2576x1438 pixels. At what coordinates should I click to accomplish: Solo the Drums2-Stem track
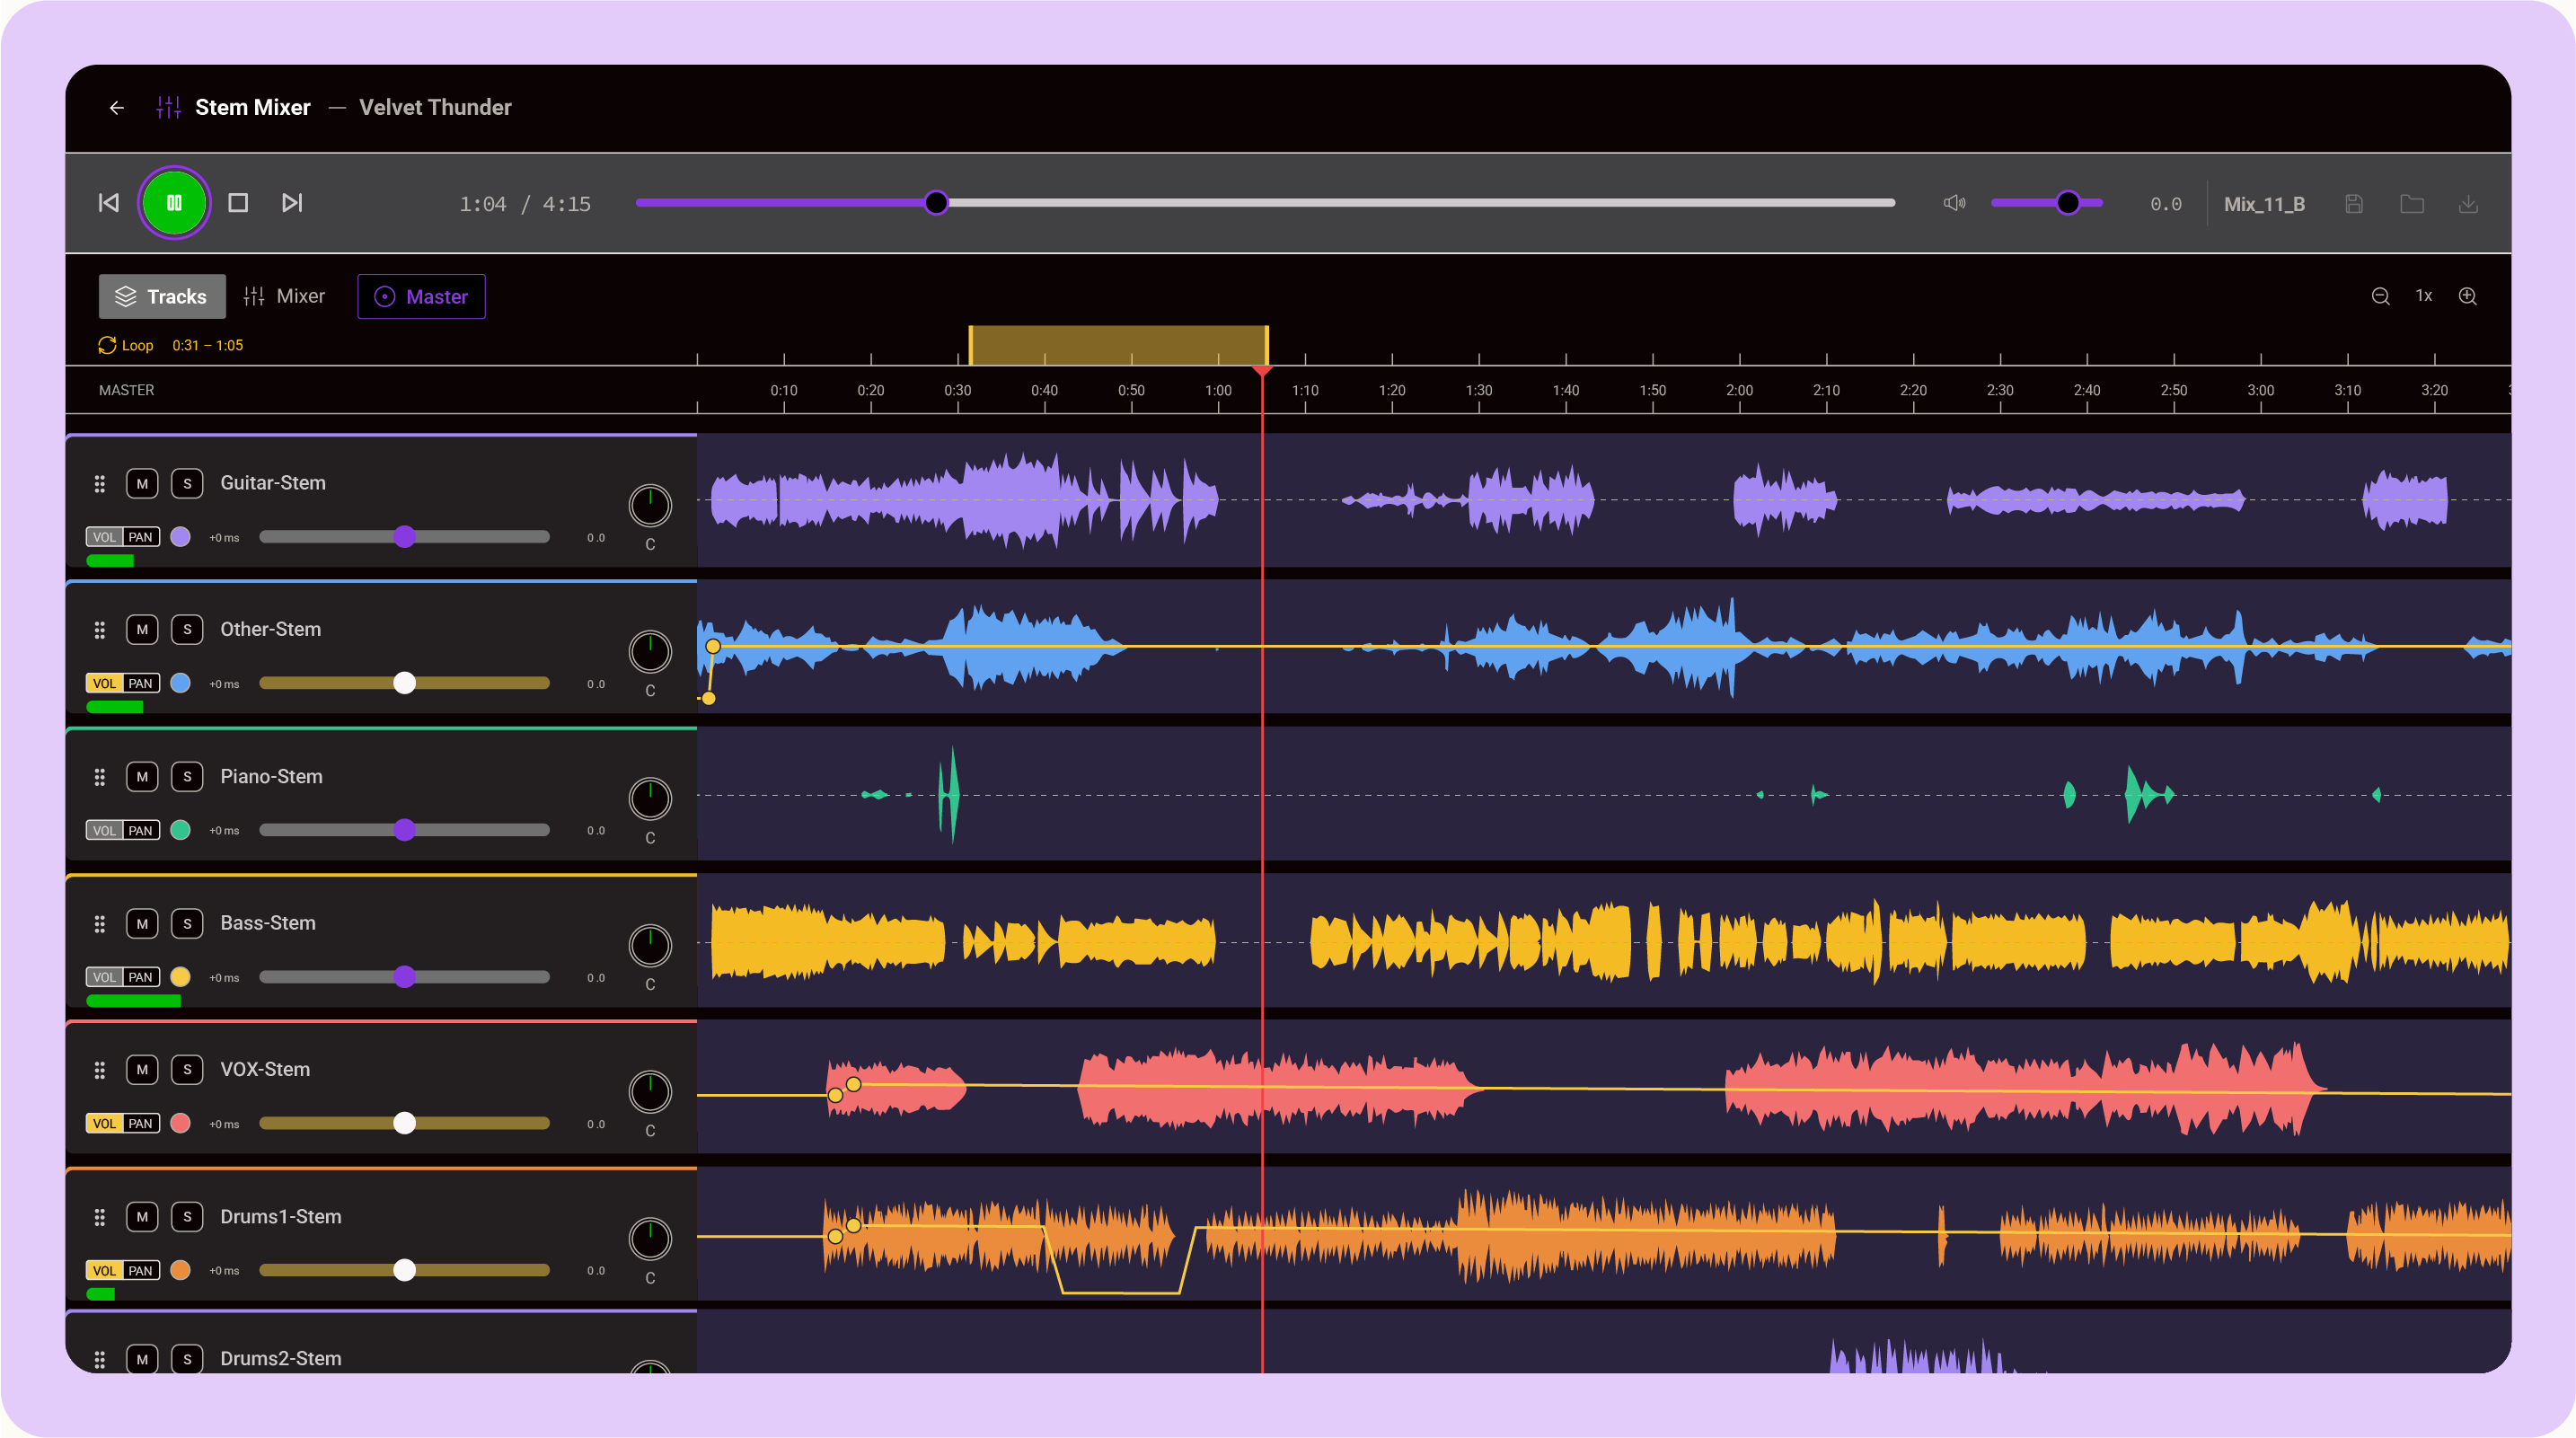tap(187, 1358)
